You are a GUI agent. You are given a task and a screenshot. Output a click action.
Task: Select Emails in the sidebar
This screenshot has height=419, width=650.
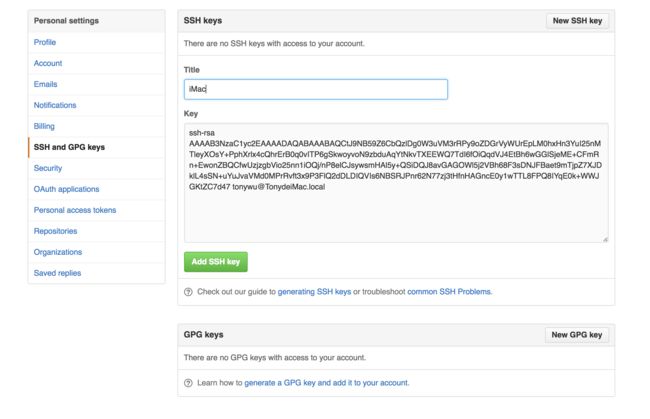coord(46,84)
